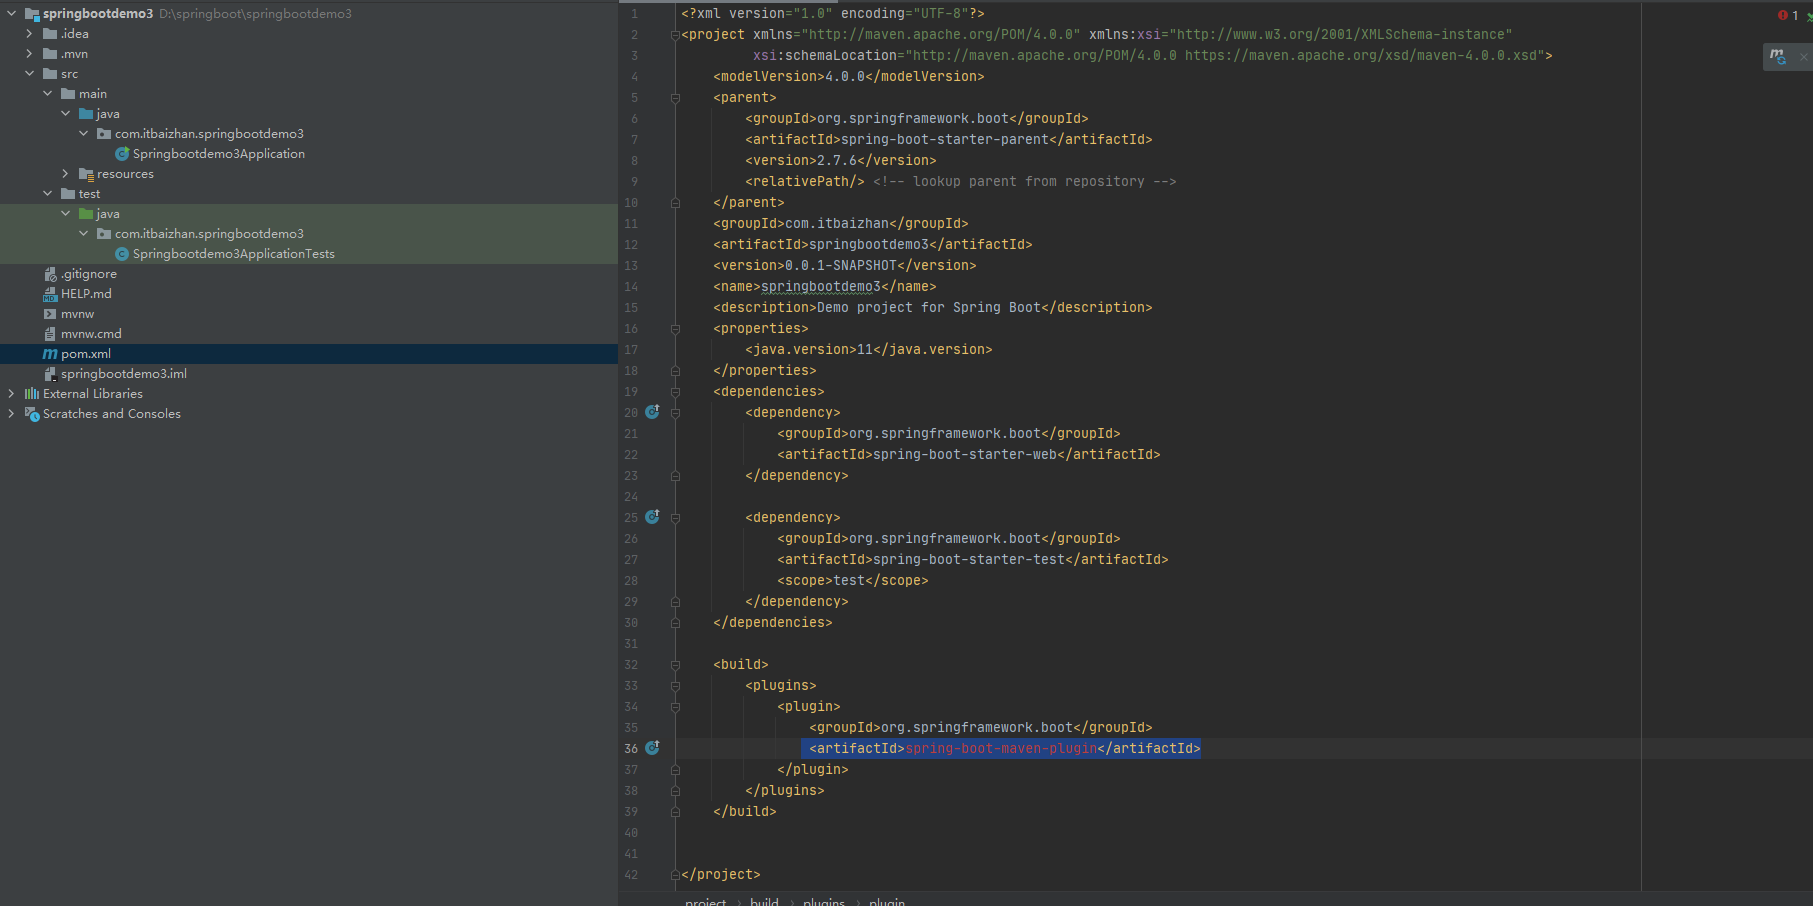Click the red error indicator icon
Viewport: 1813px width, 906px height.
coord(1782,15)
